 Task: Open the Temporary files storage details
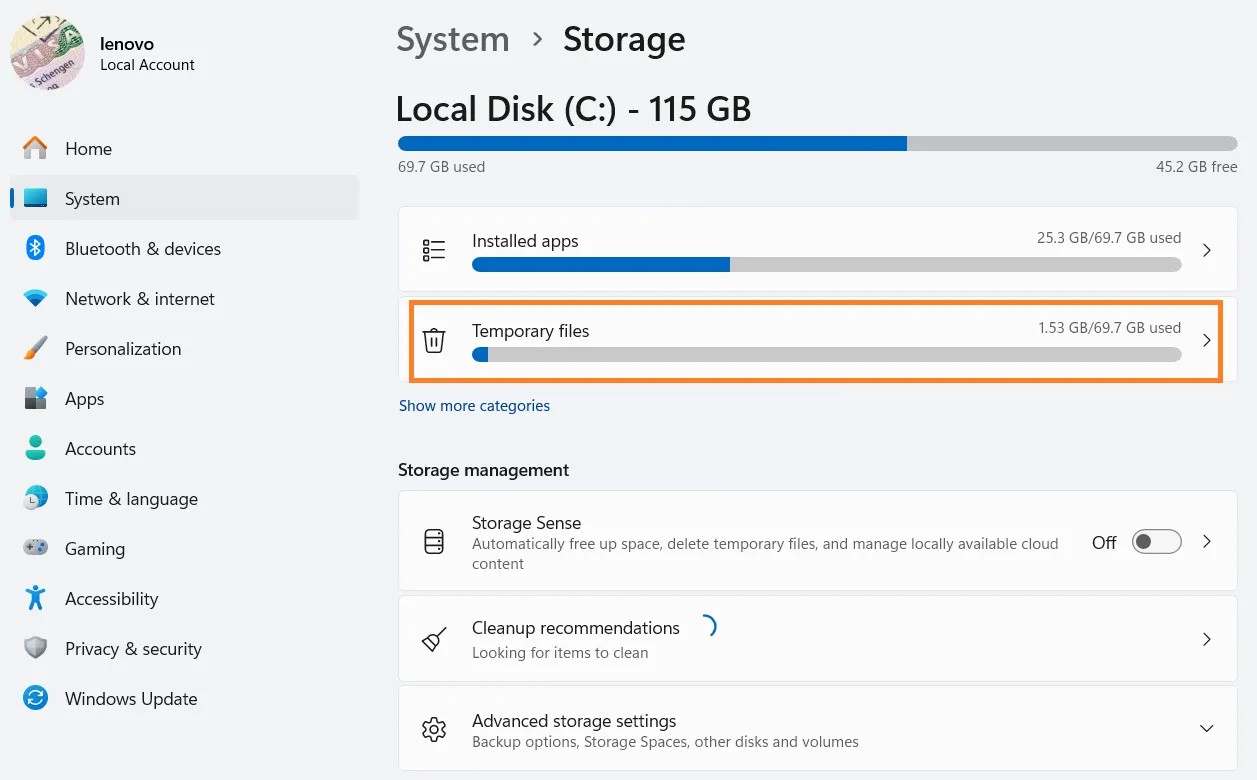coord(817,340)
